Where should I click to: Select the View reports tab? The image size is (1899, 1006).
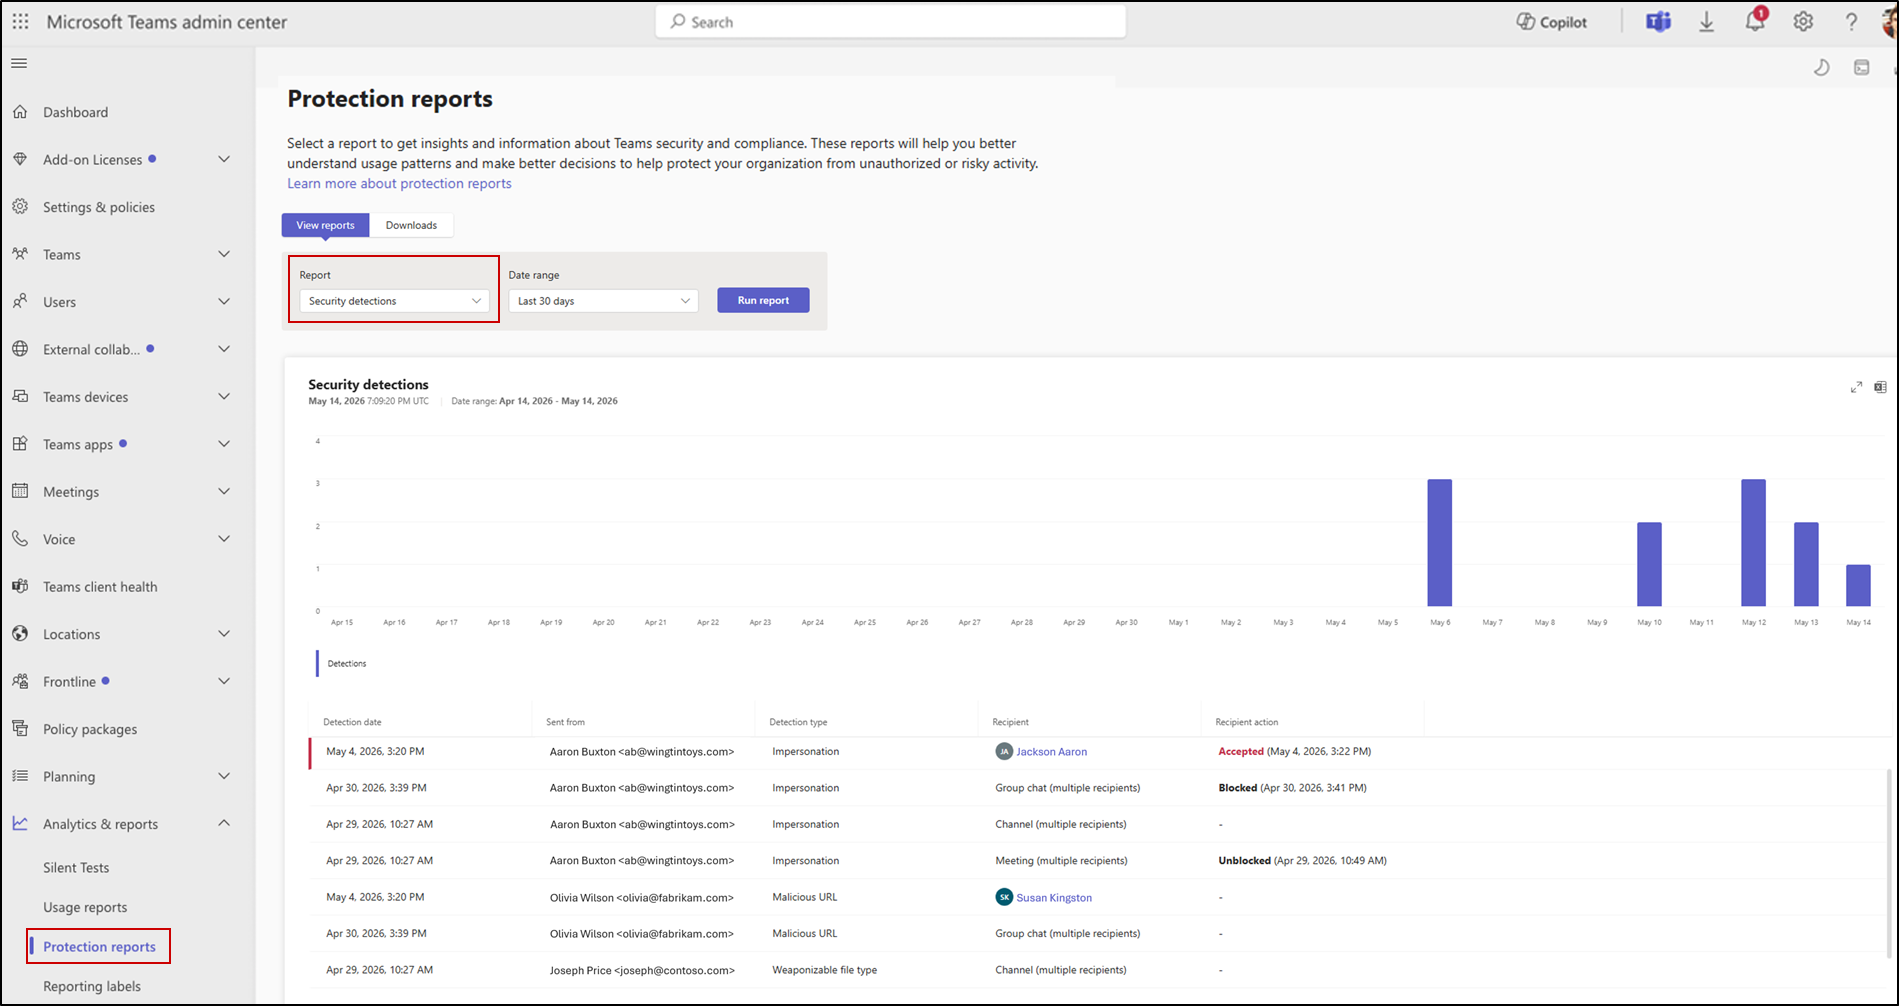click(x=325, y=225)
